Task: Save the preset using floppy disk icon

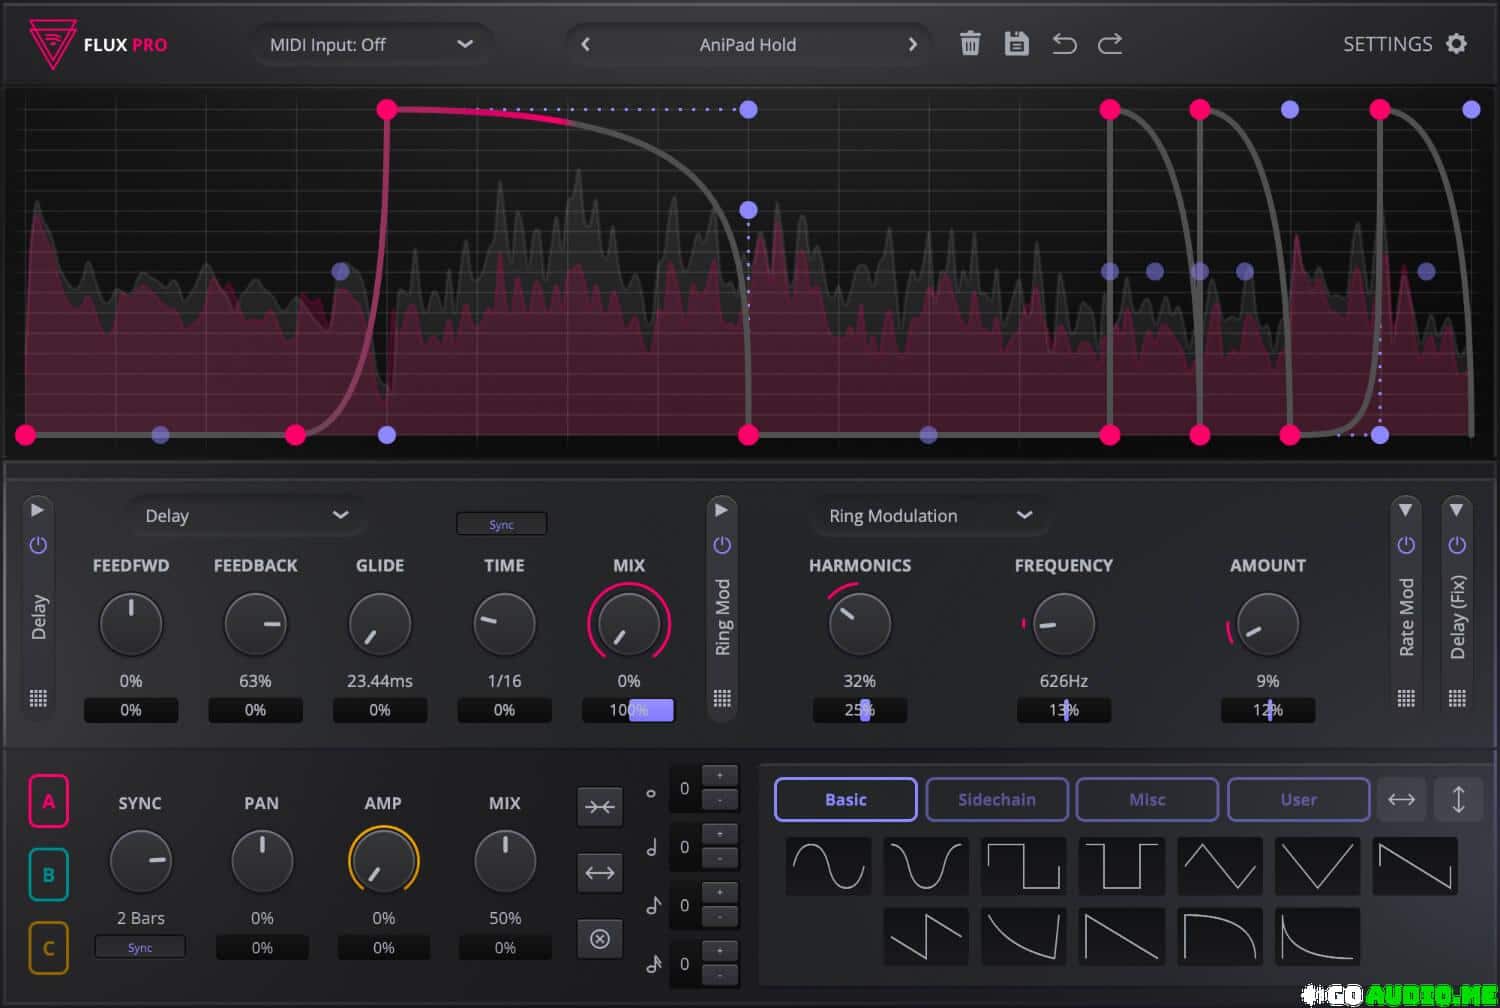Action: [x=1016, y=44]
